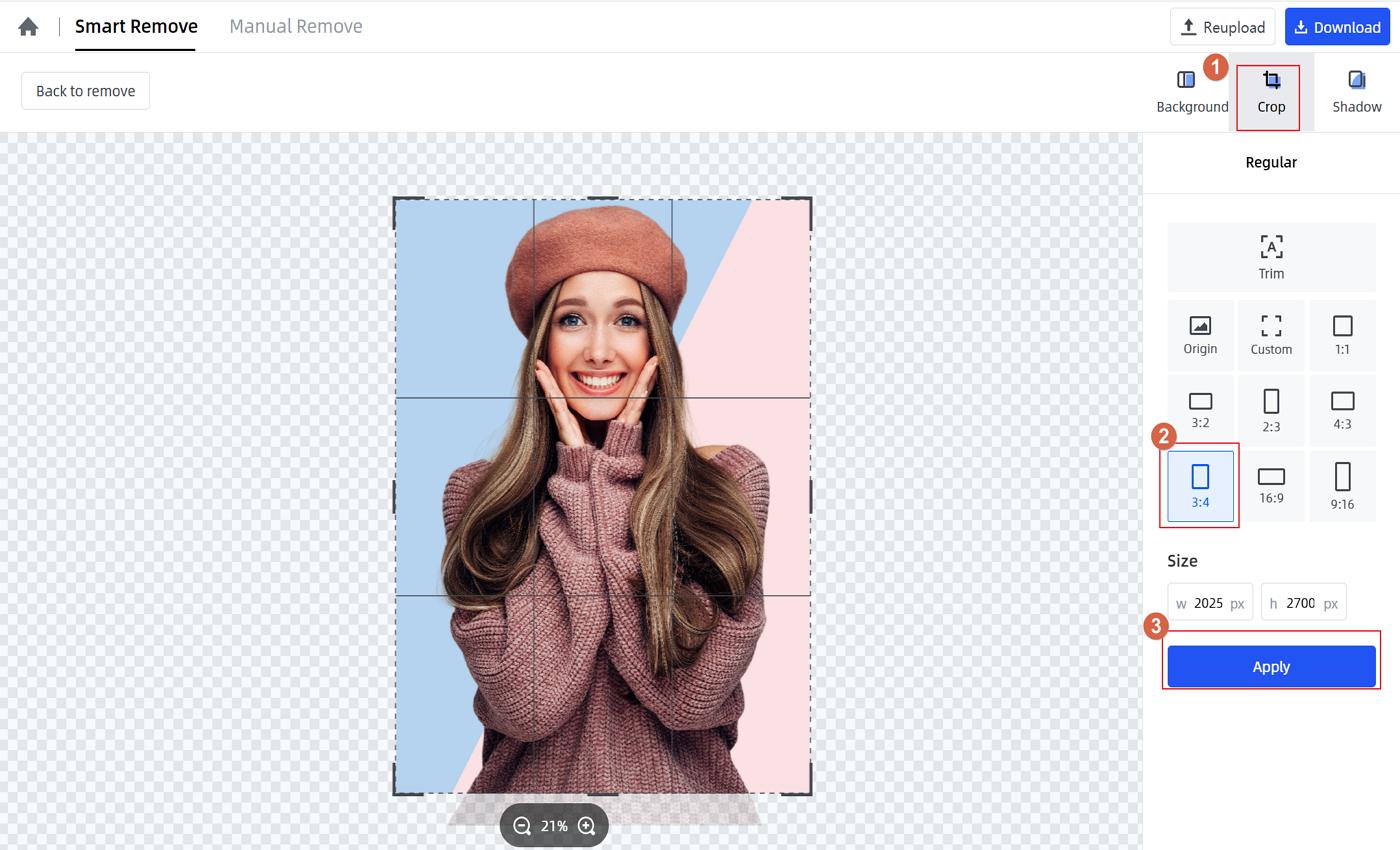The height and width of the screenshot is (850, 1400).
Task: Select the 4:3 aspect ratio
Action: tap(1342, 410)
